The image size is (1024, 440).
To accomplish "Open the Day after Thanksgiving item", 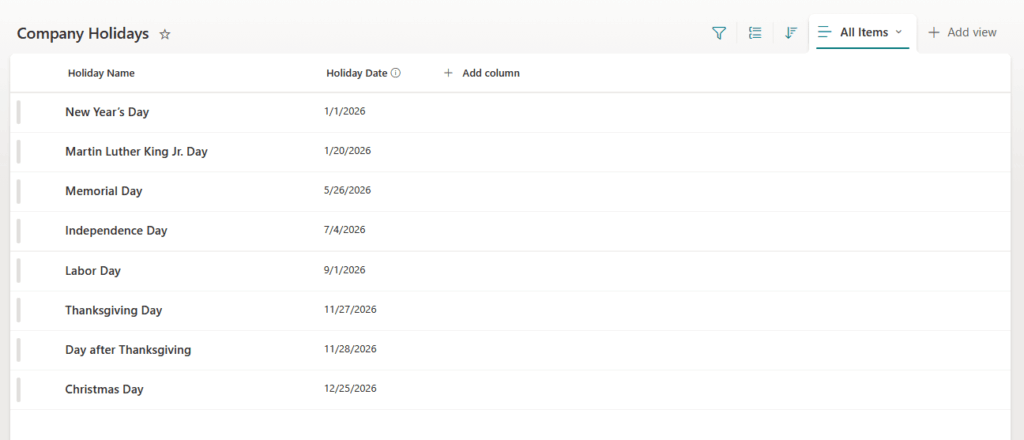I will coord(128,350).
